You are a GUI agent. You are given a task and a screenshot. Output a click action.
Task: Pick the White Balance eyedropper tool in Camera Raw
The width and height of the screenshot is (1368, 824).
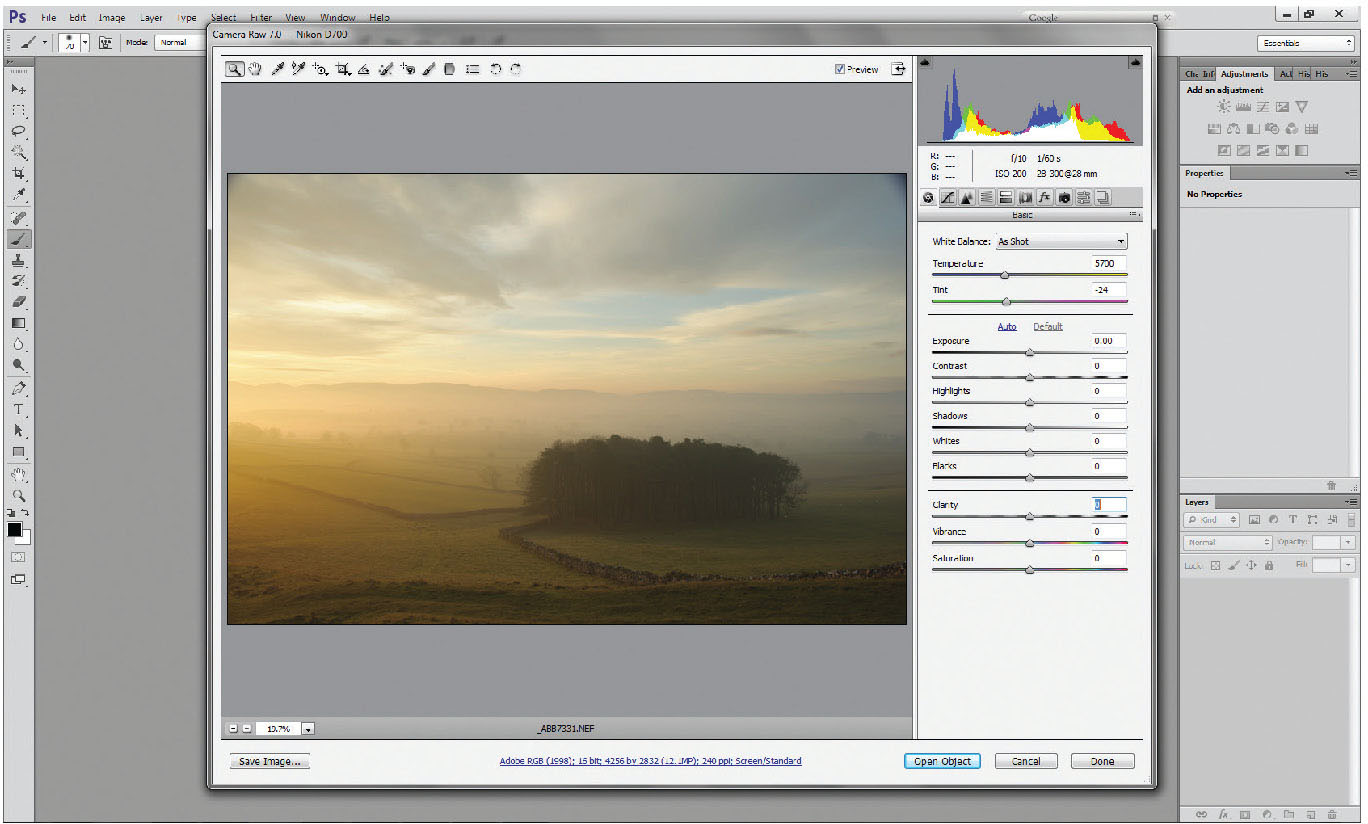point(278,69)
